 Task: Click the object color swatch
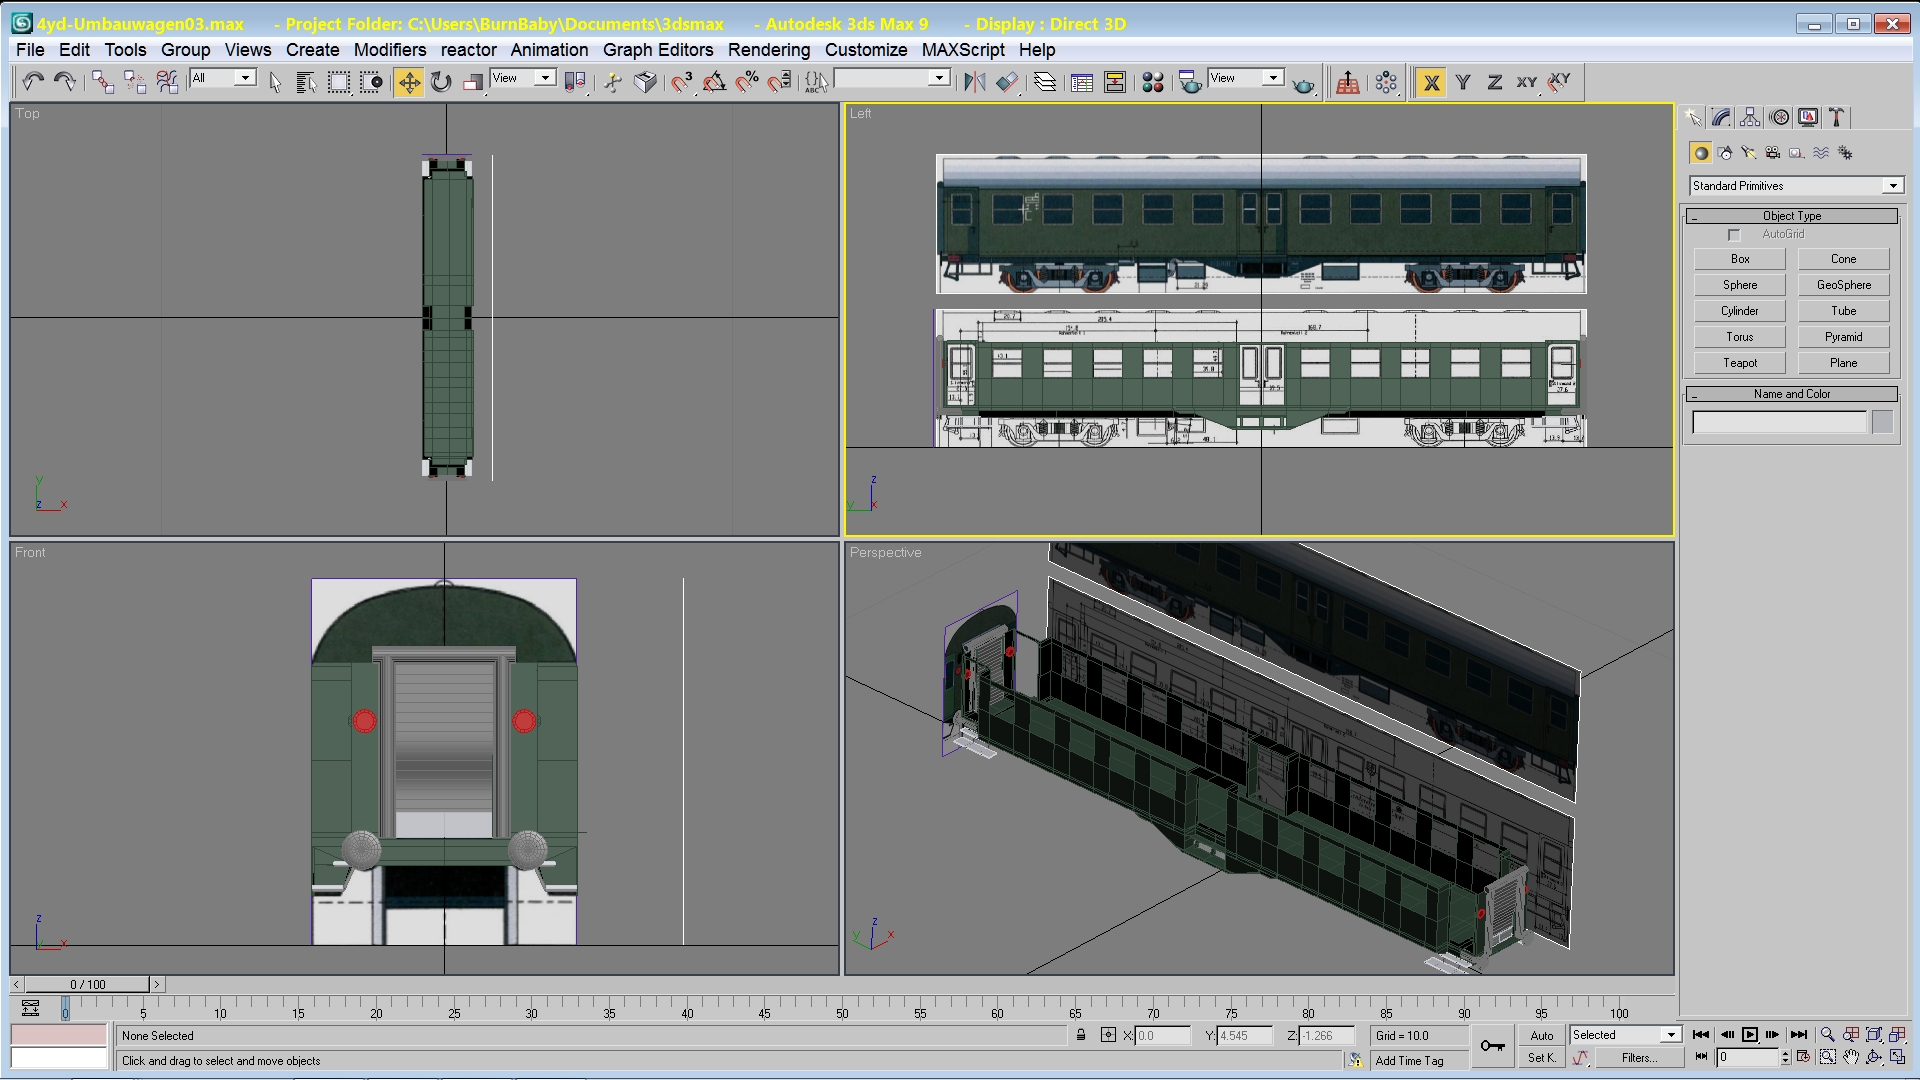point(1882,422)
